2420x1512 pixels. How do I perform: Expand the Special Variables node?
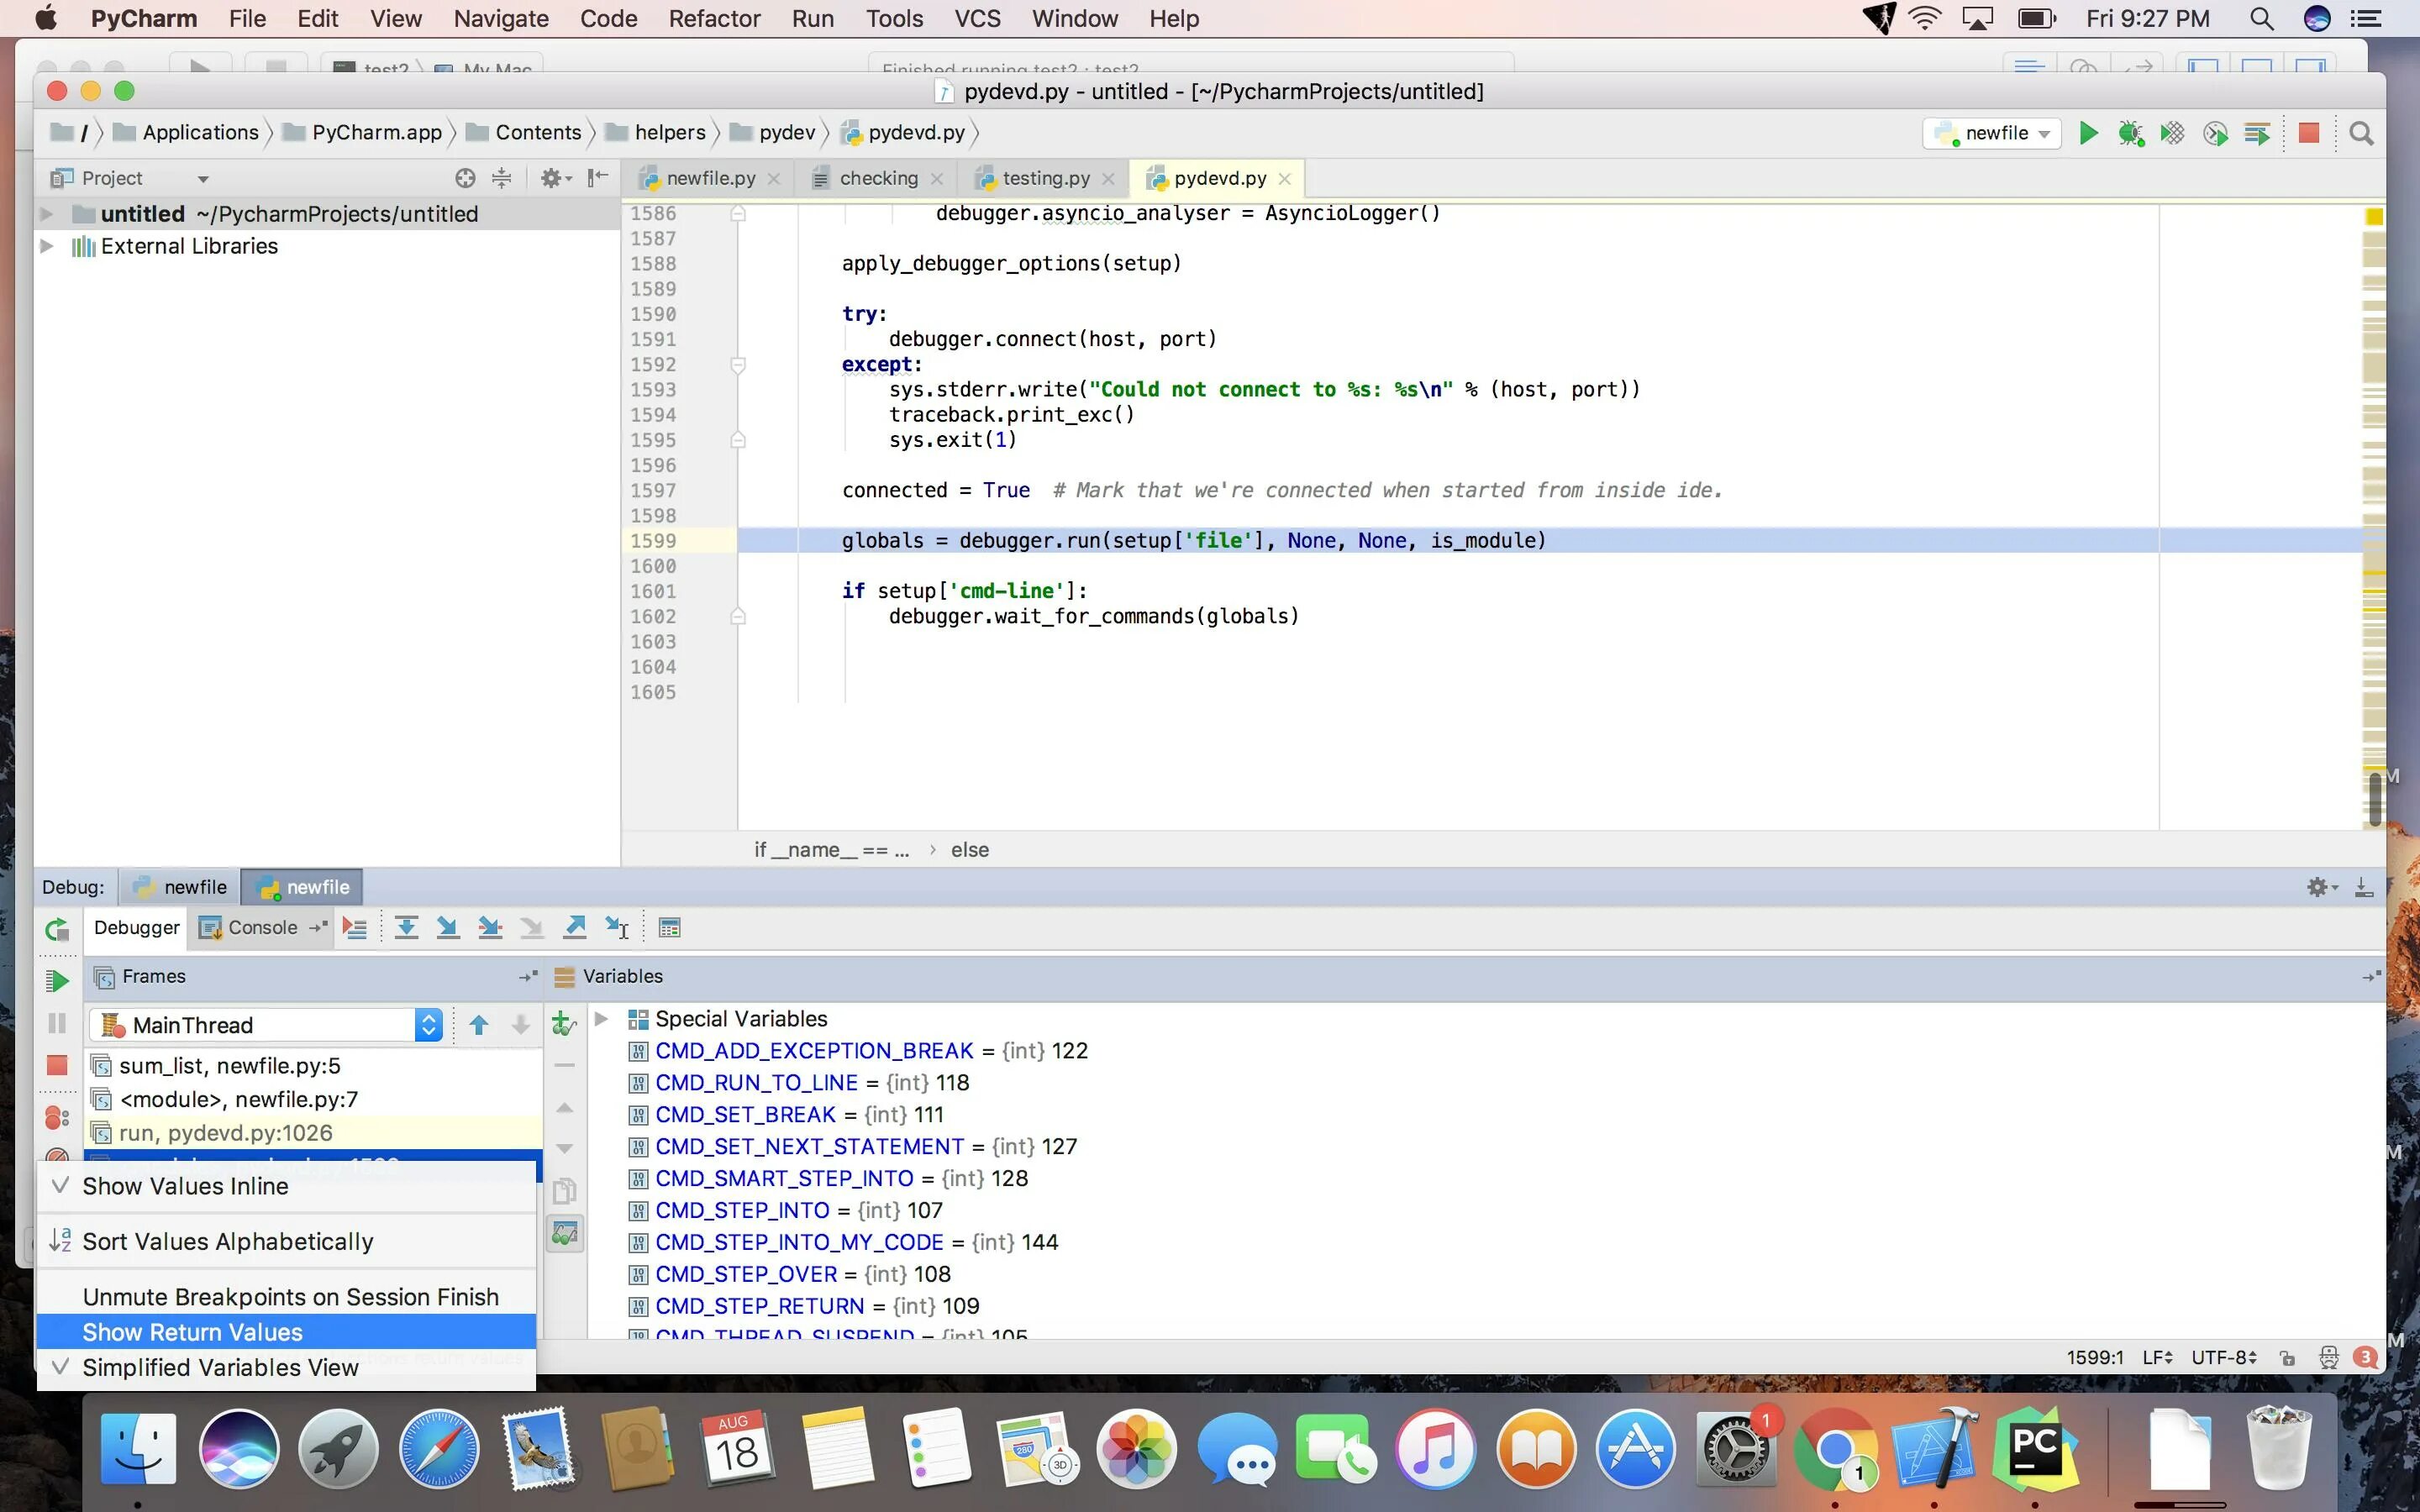pos(601,1019)
